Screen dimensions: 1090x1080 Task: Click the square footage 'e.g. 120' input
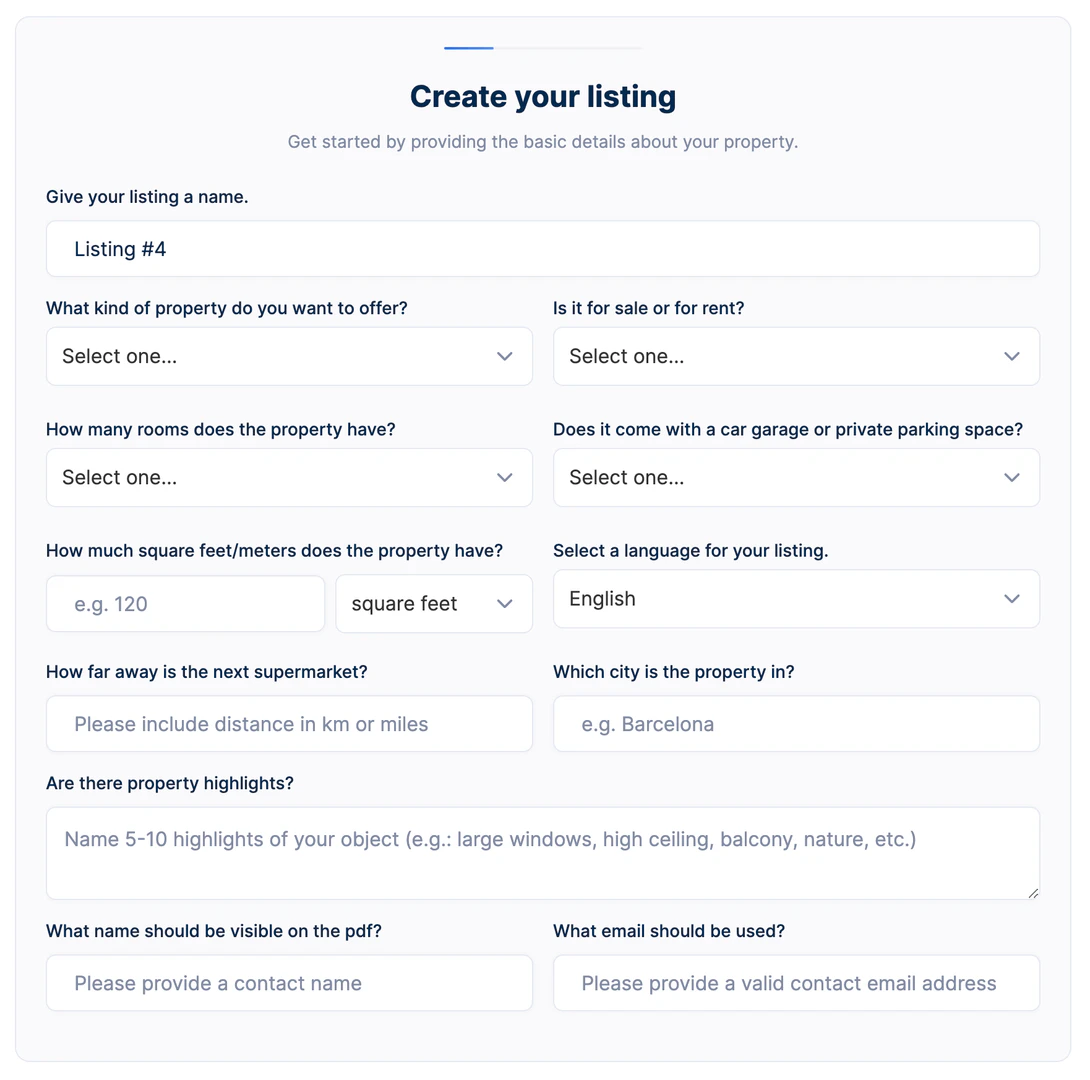[x=185, y=604]
